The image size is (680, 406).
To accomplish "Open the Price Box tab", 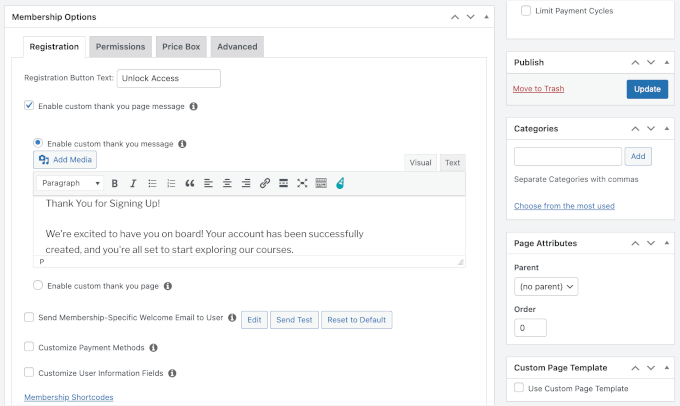I will [x=181, y=47].
